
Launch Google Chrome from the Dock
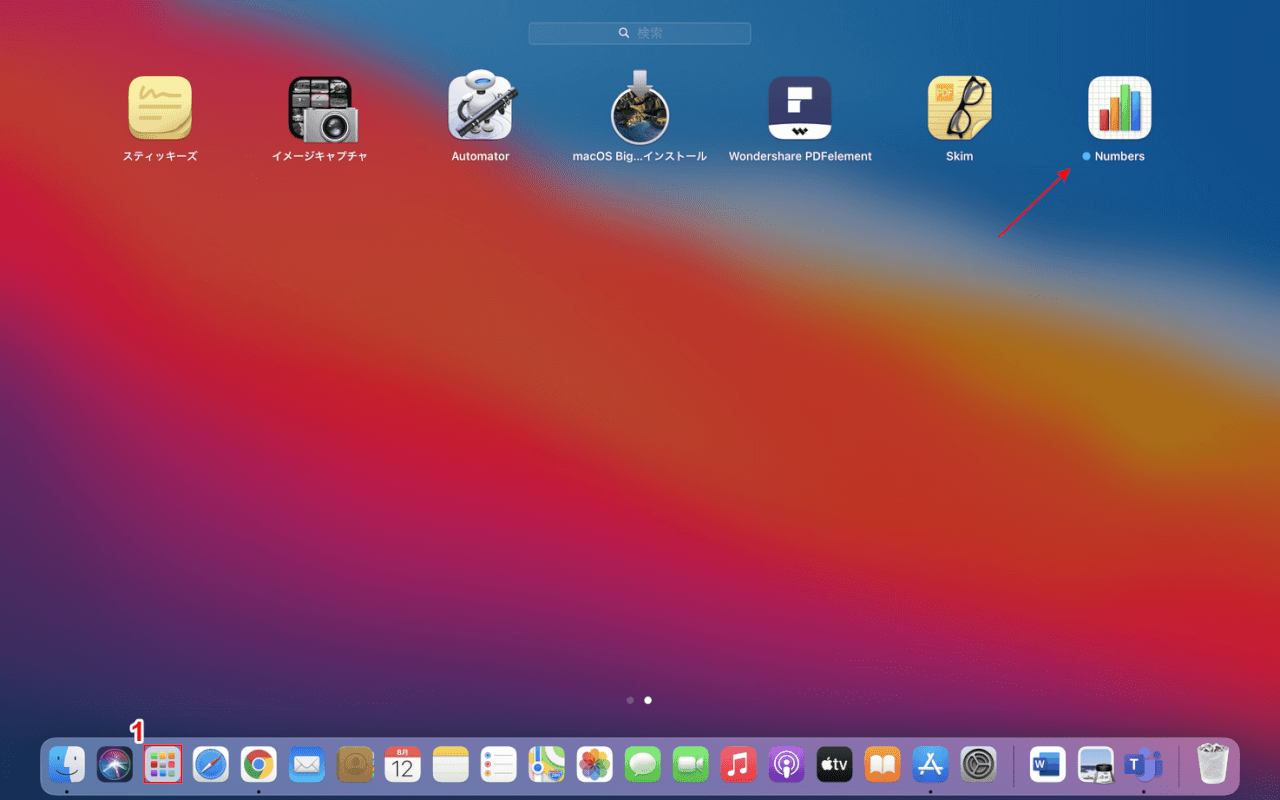259,765
